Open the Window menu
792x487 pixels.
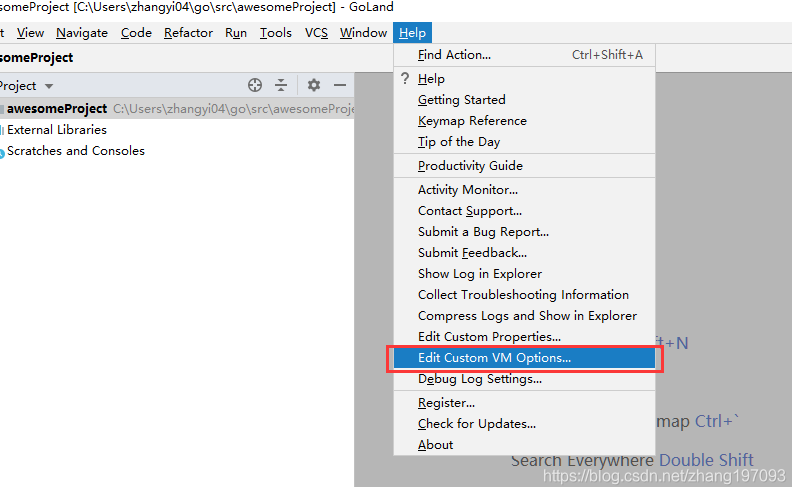363,33
